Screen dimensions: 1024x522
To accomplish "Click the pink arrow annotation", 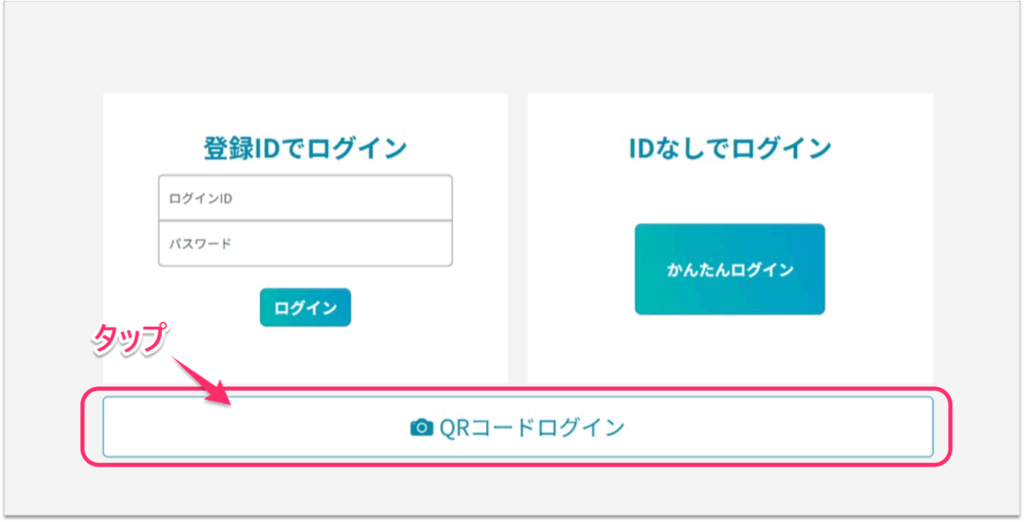I will (202, 382).
